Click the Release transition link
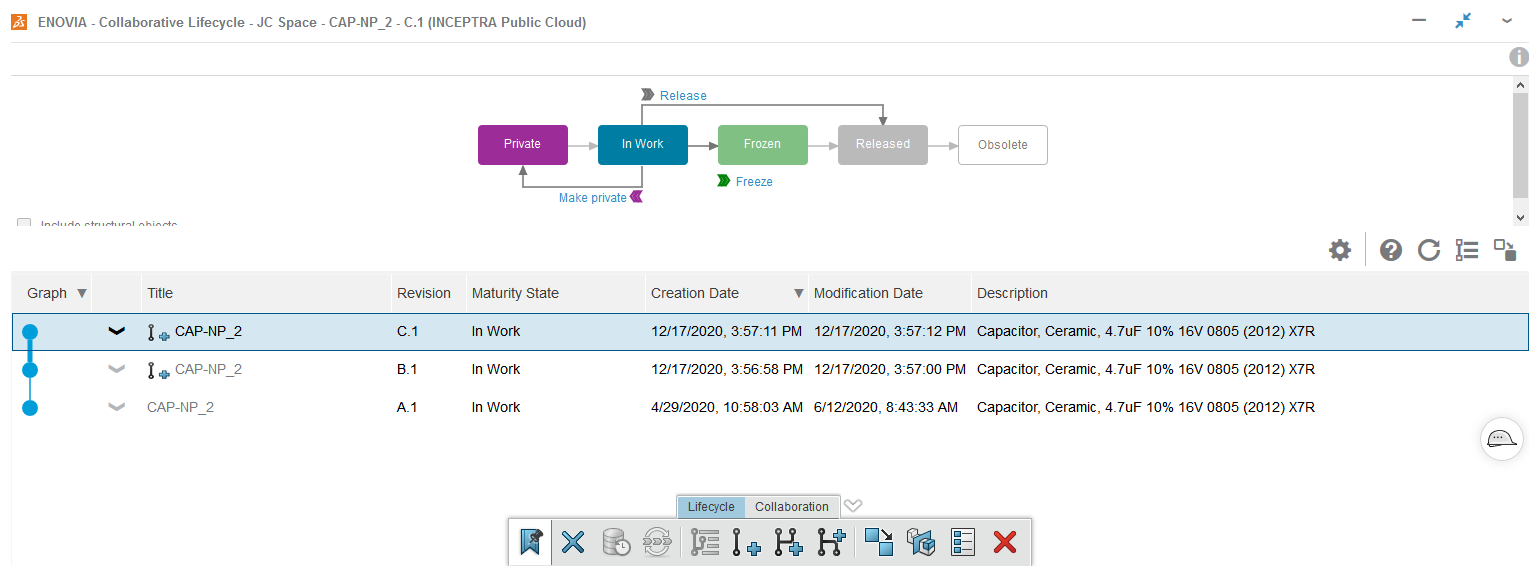Screen dimensions: 1535x572 point(683,96)
